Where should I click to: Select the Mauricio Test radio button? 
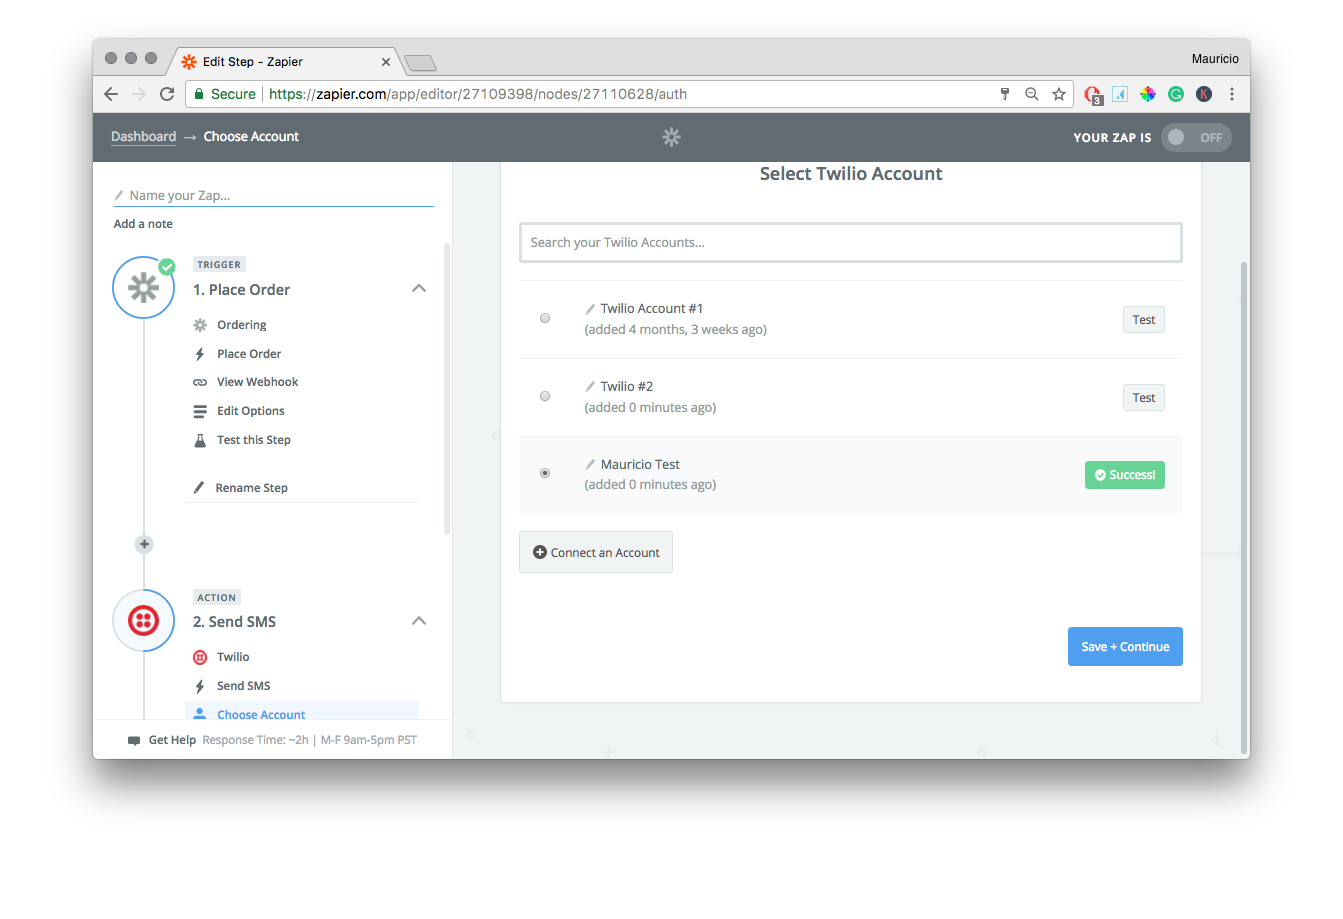pyautogui.click(x=545, y=473)
